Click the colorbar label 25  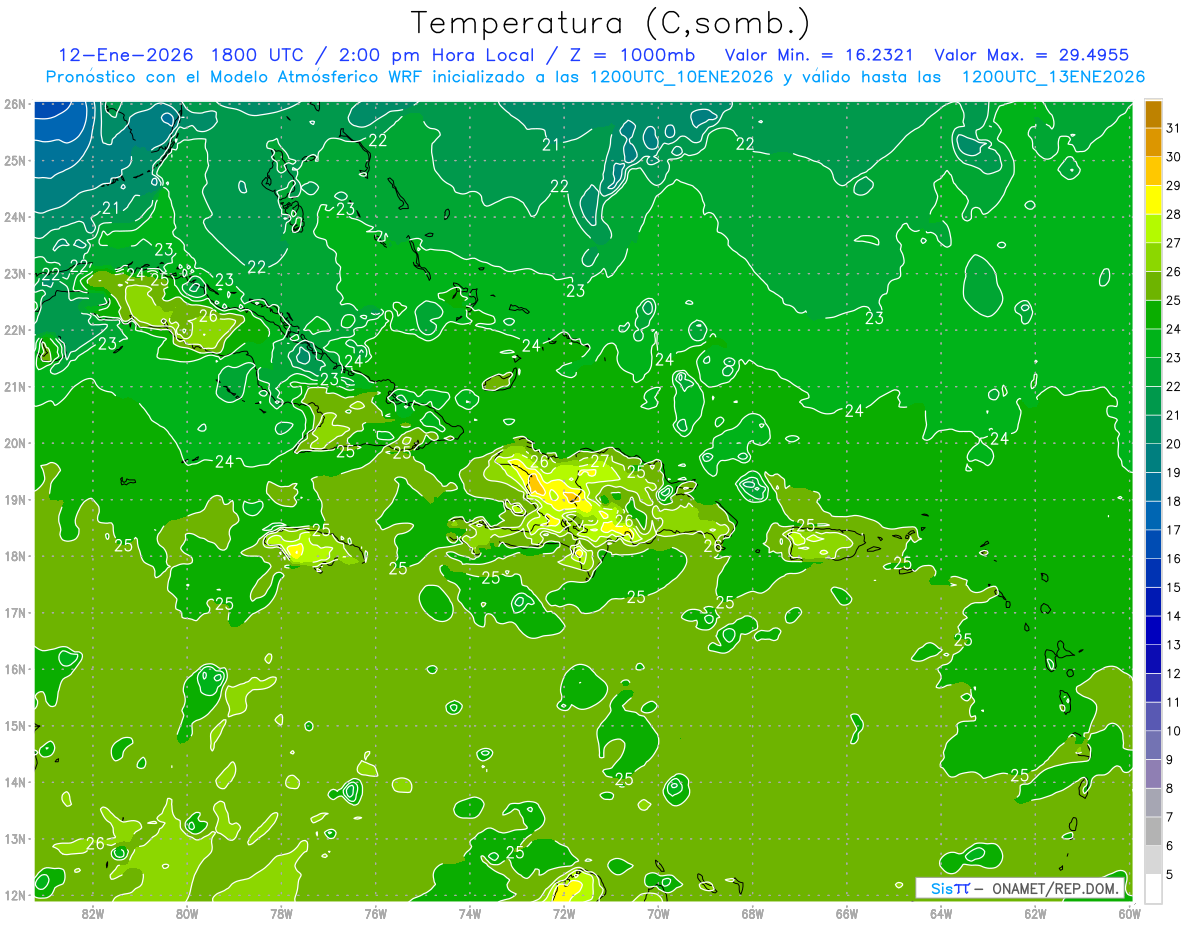pyautogui.click(x=1174, y=301)
